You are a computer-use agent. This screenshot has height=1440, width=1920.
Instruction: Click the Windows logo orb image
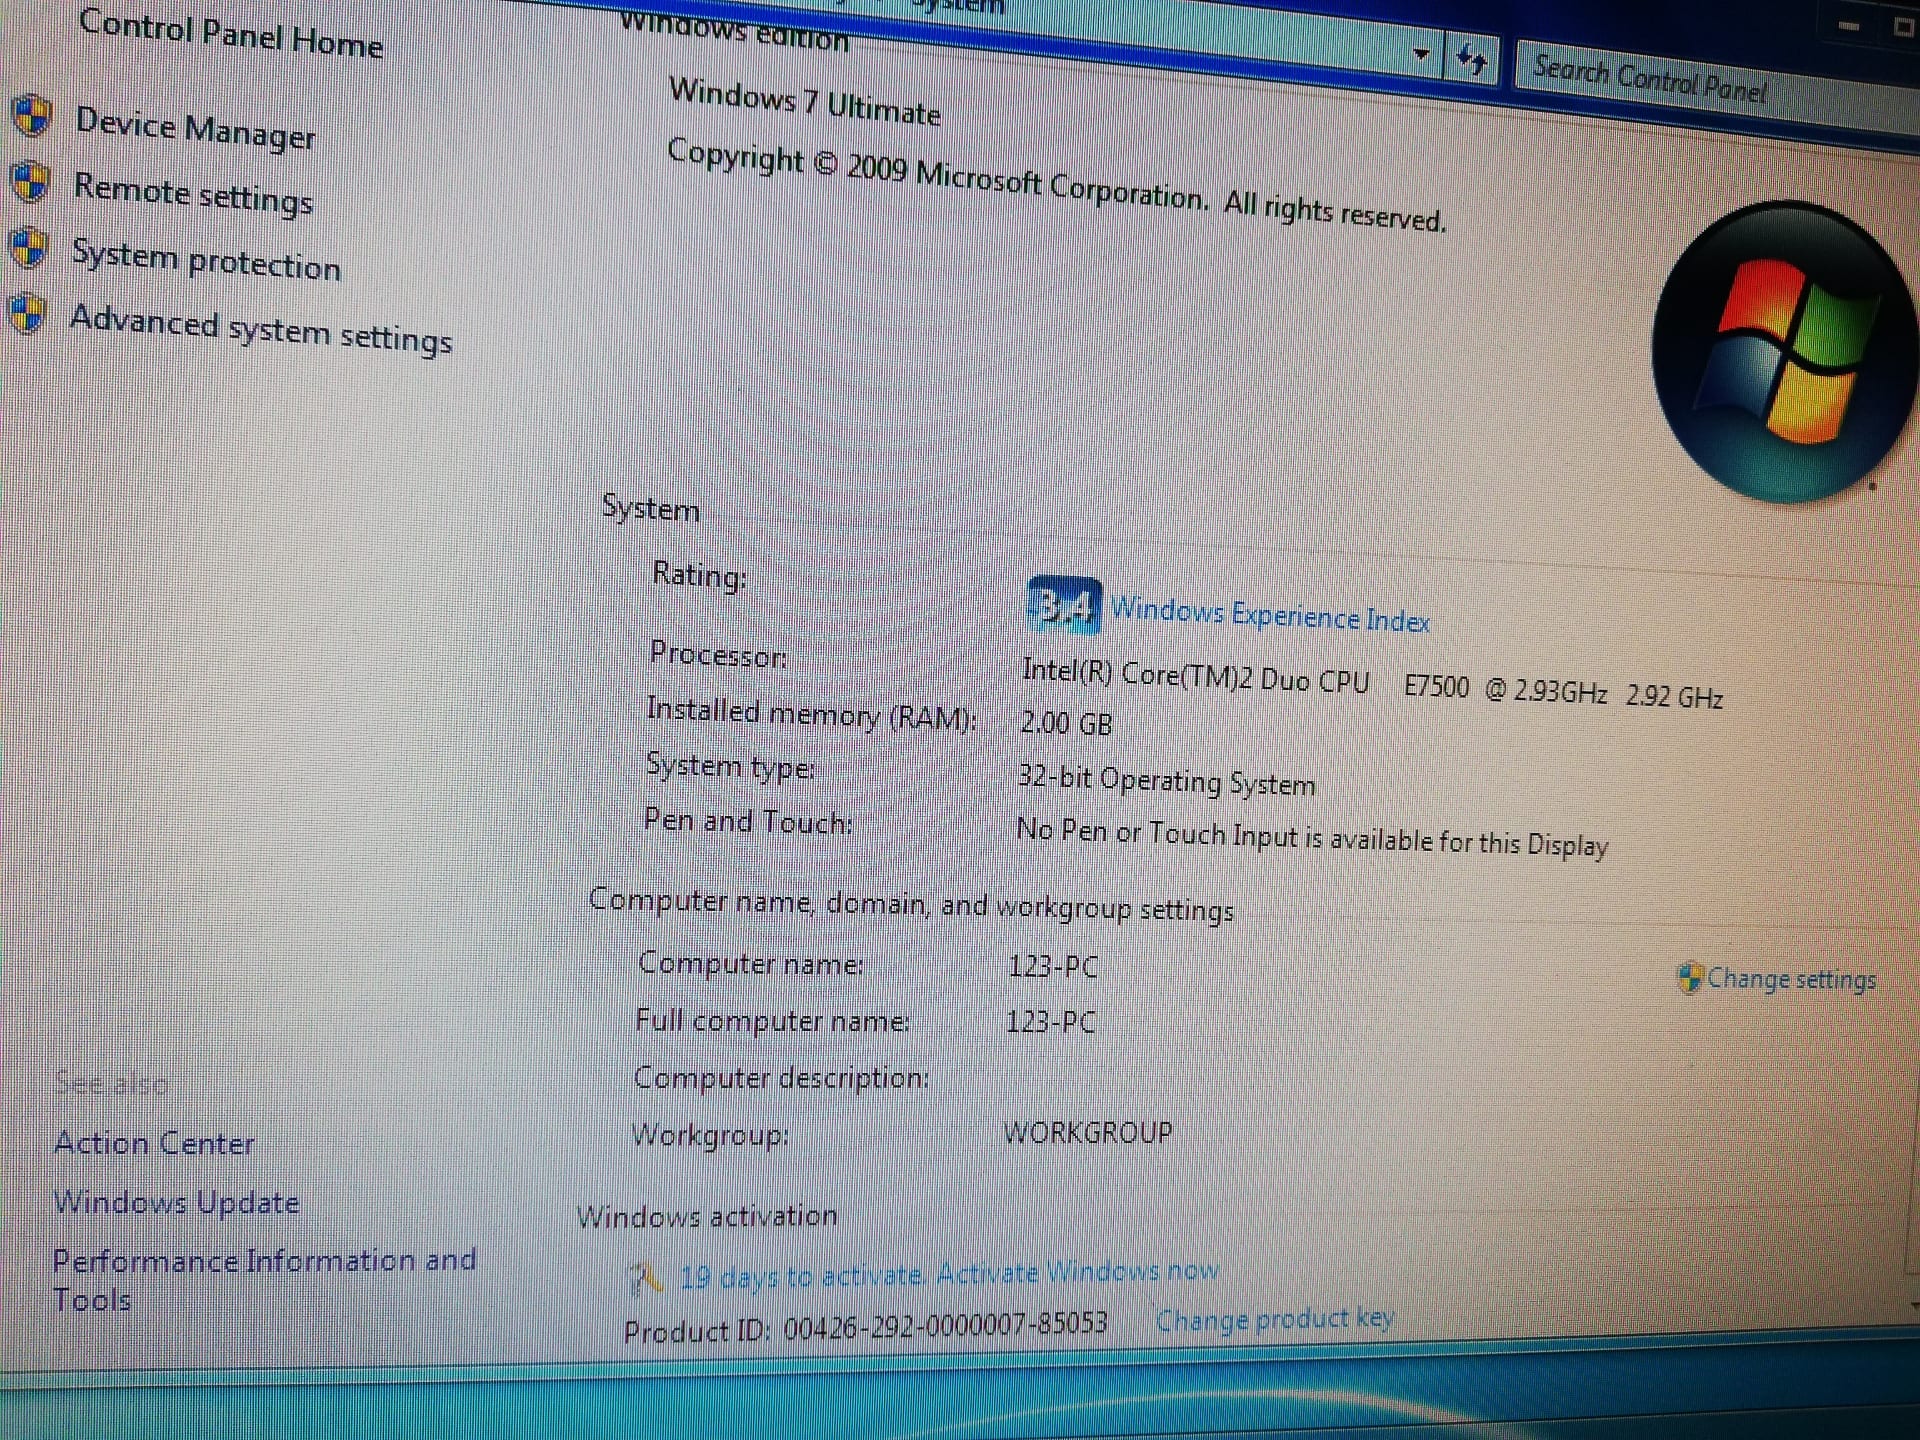click(1785, 353)
